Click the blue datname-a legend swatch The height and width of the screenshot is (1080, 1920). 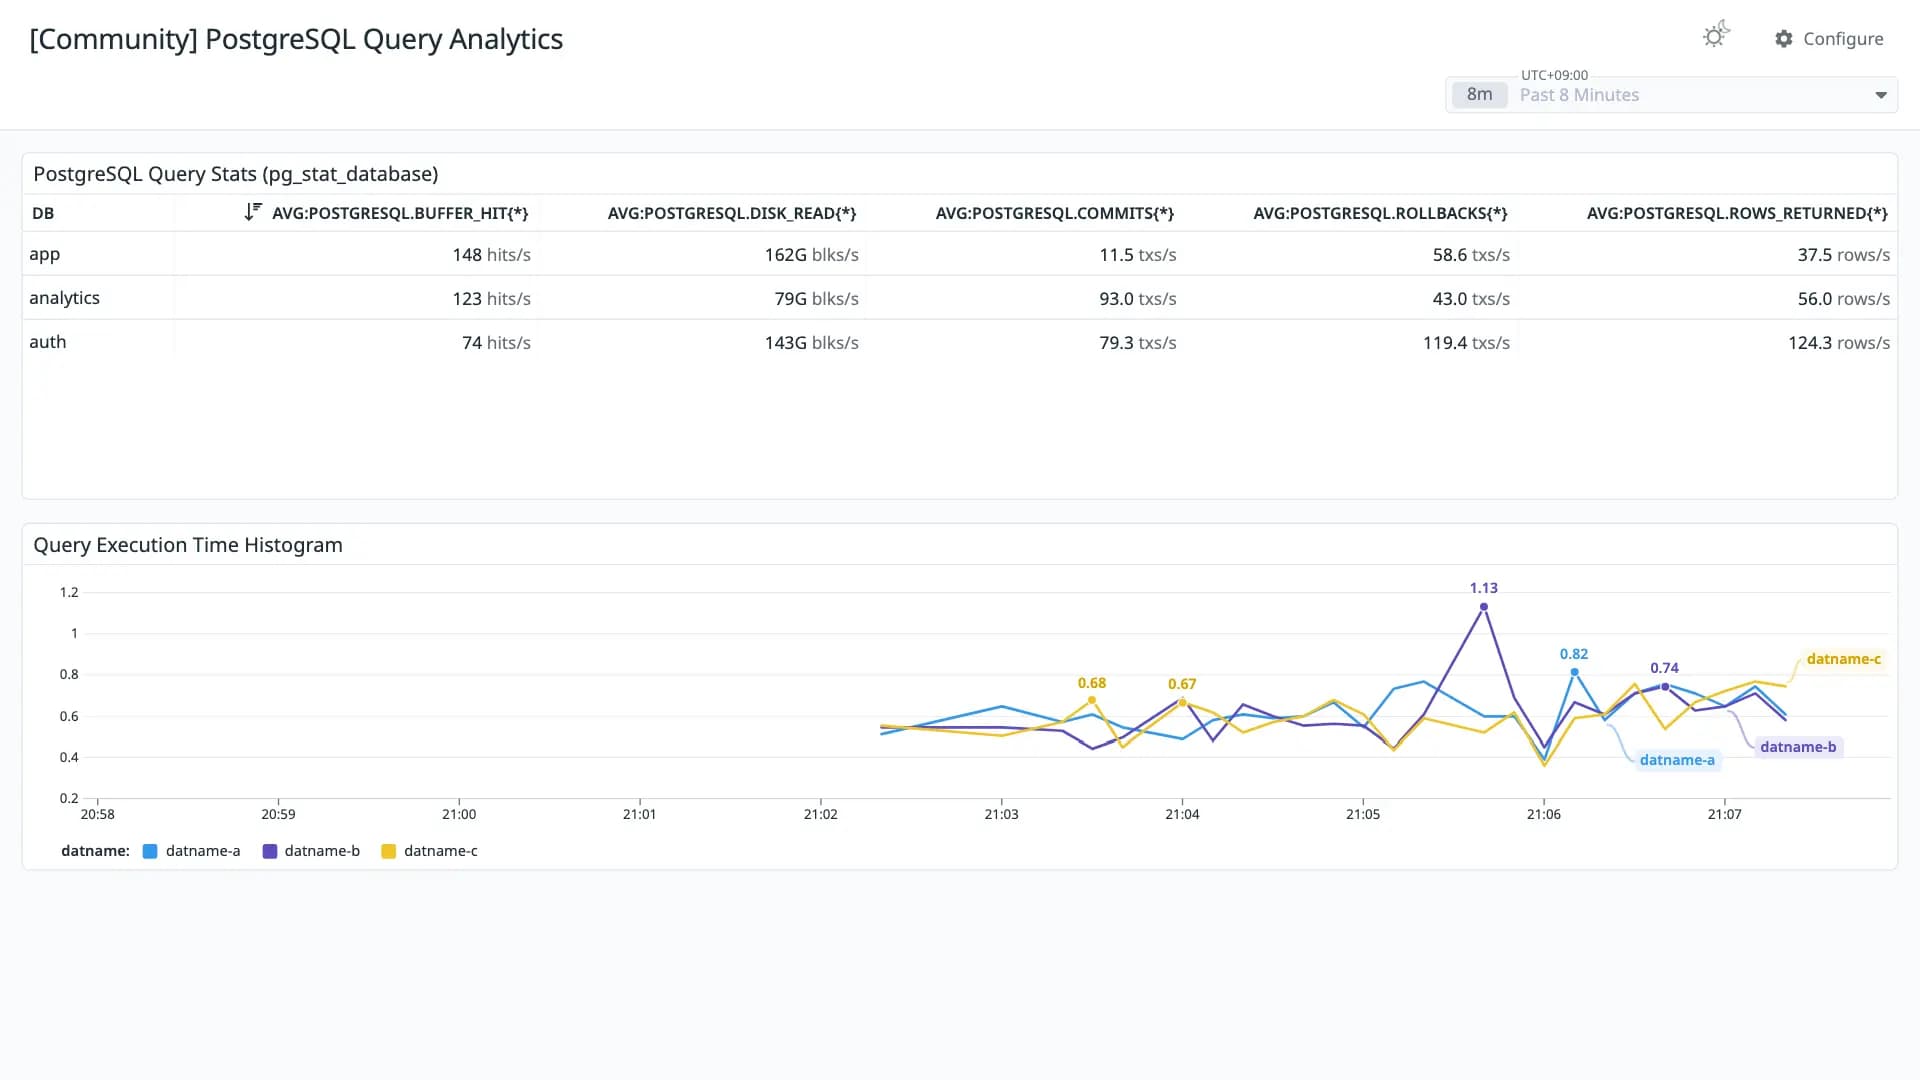[x=150, y=851]
